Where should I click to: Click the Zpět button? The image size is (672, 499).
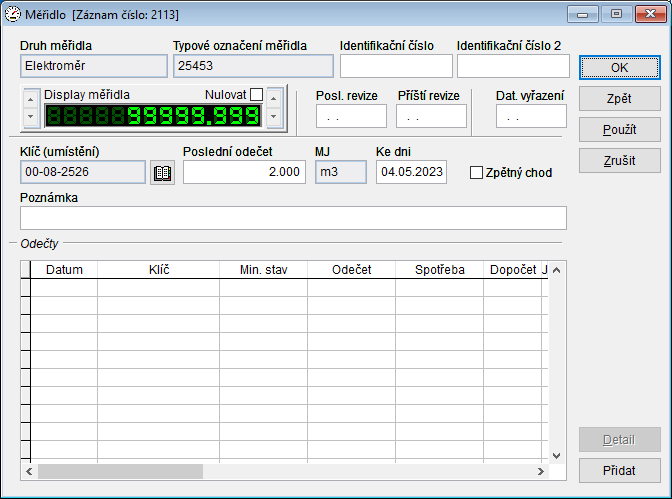click(619, 99)
